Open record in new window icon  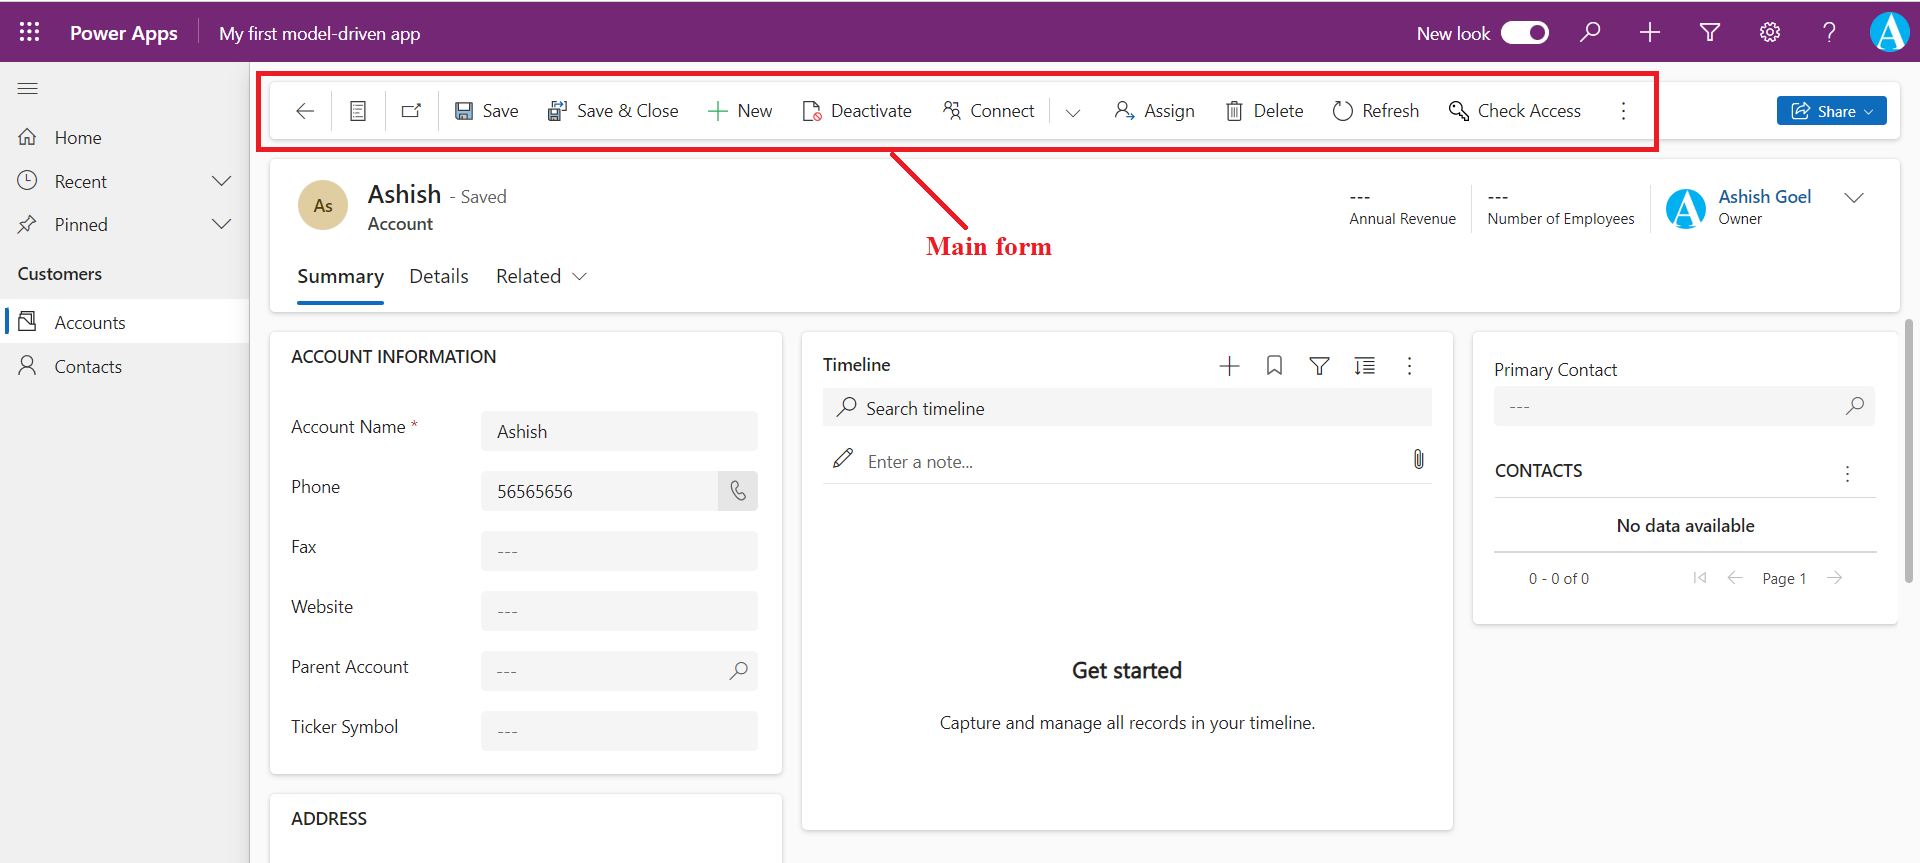(411, 111)
